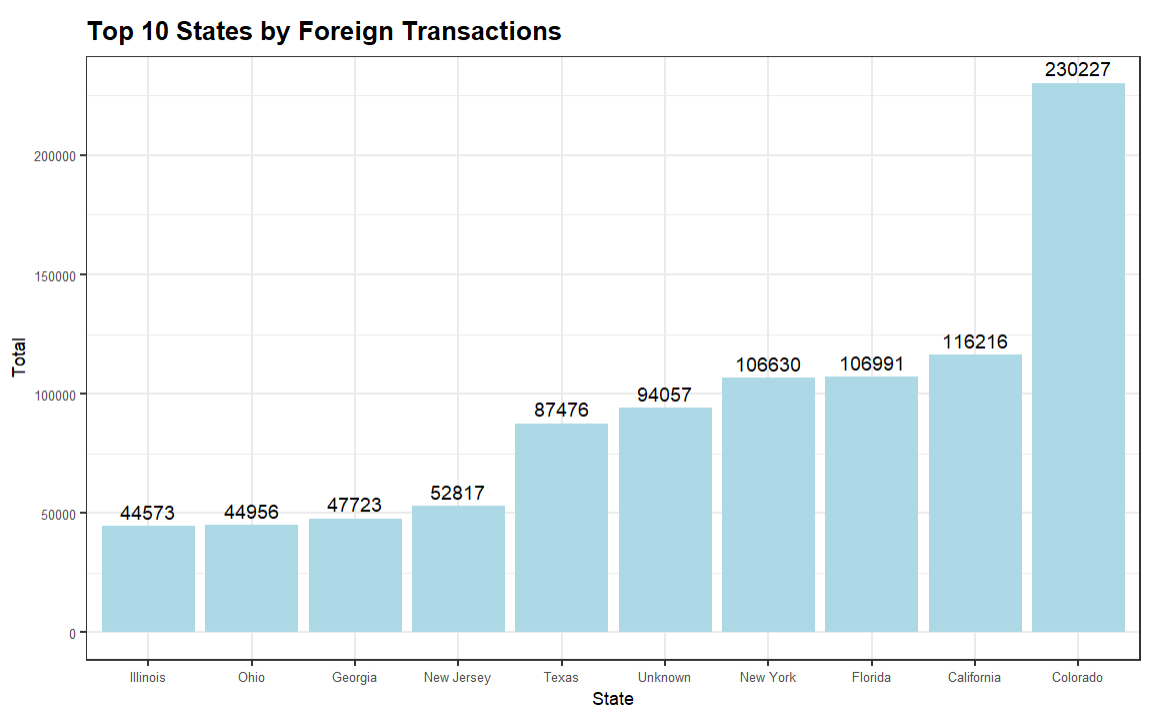Select the 116216 data label

tap(975, 342)
